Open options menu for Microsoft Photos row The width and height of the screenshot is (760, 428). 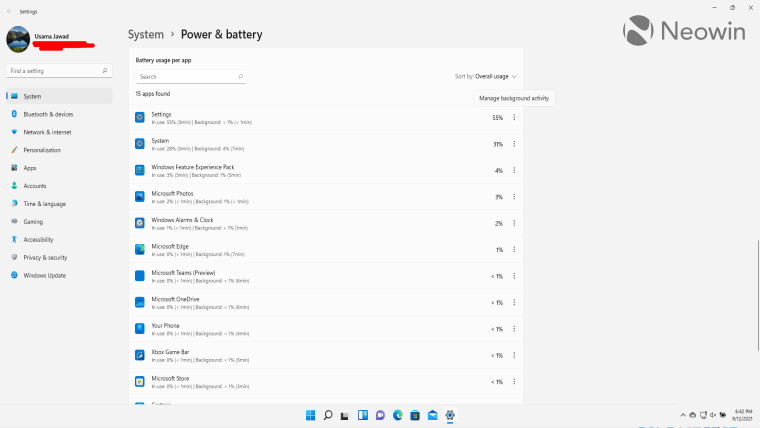[x=514, y=197]
